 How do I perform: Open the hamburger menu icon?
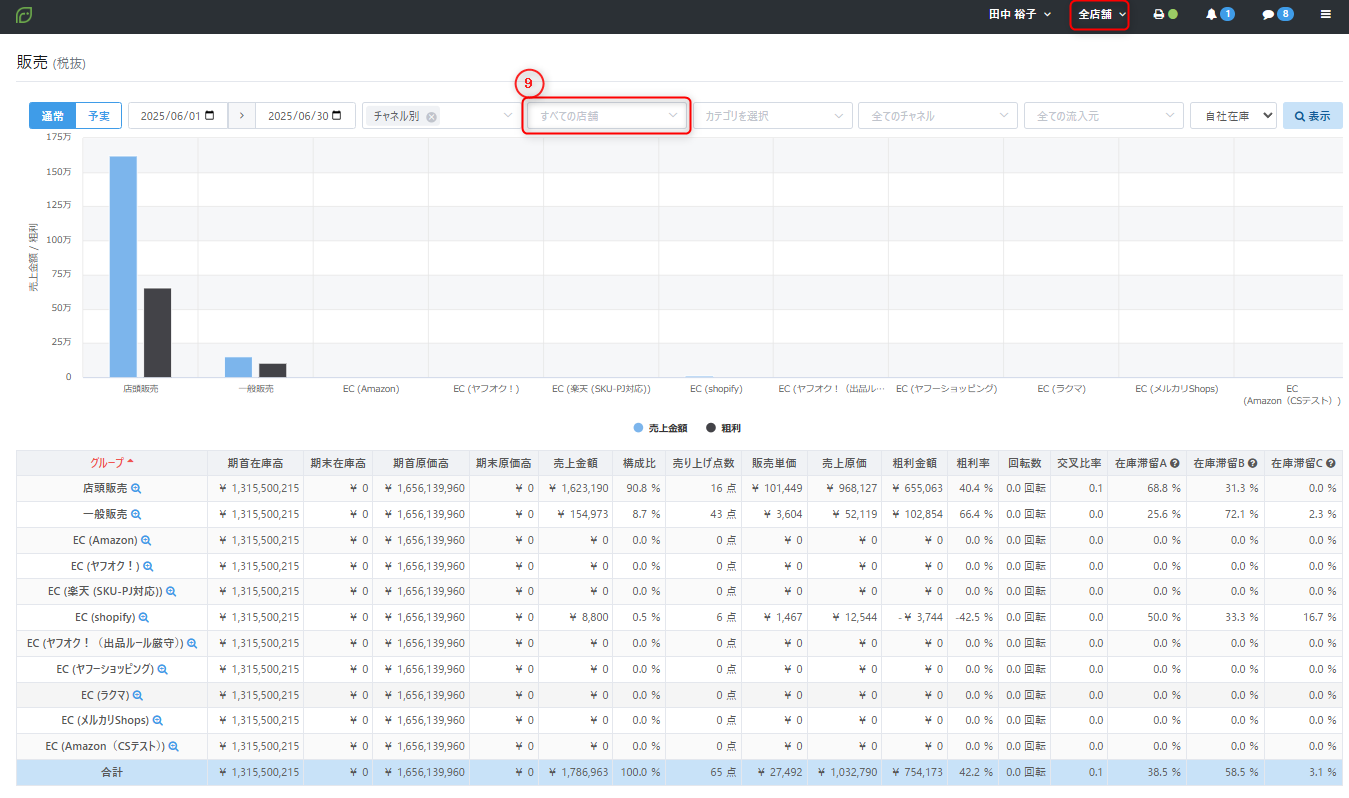pyautogui.click(x=1326, y=15)
